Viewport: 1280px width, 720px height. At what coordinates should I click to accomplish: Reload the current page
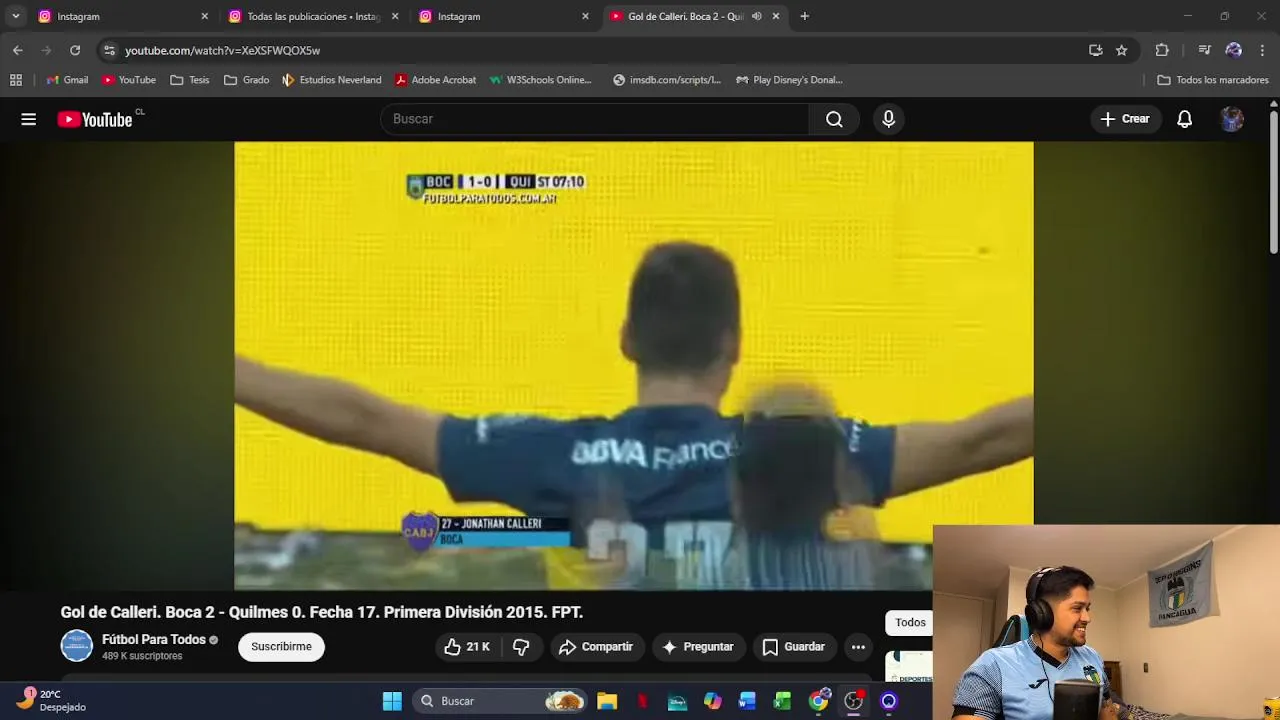(x=75, y=50)
